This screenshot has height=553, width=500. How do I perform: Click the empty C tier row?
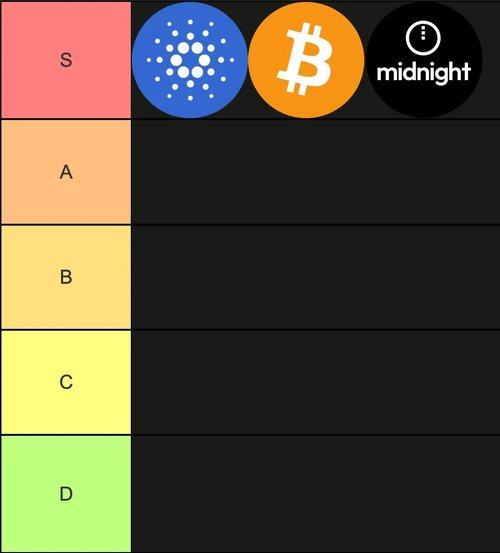(316, 382)
